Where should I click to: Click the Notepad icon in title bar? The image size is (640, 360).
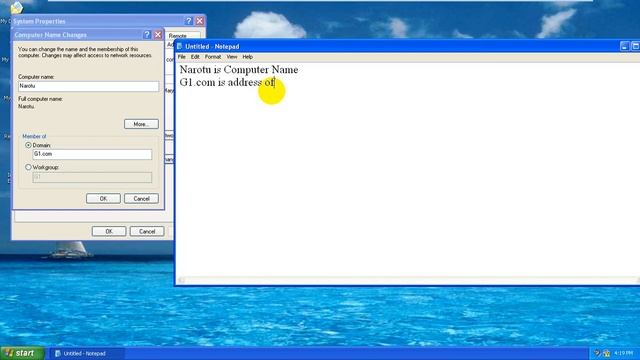180,46
